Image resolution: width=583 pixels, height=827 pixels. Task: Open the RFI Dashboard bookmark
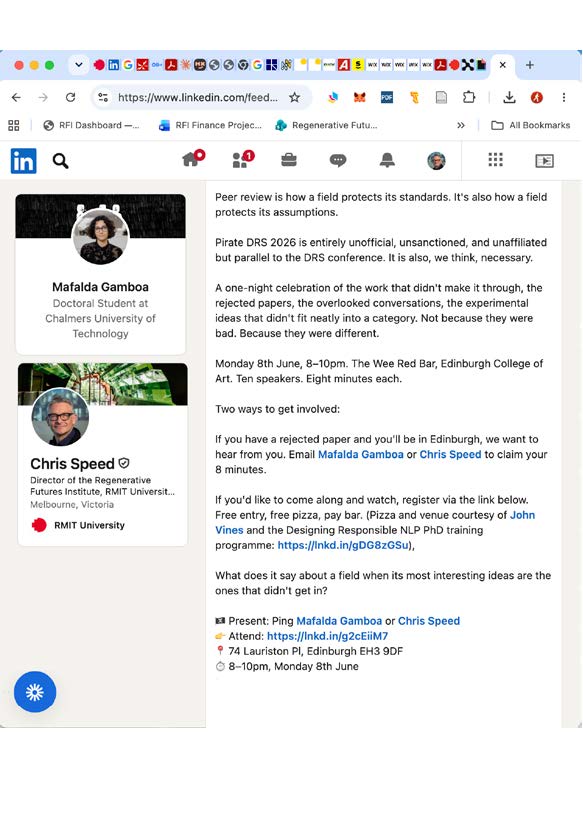click(91, 126)
